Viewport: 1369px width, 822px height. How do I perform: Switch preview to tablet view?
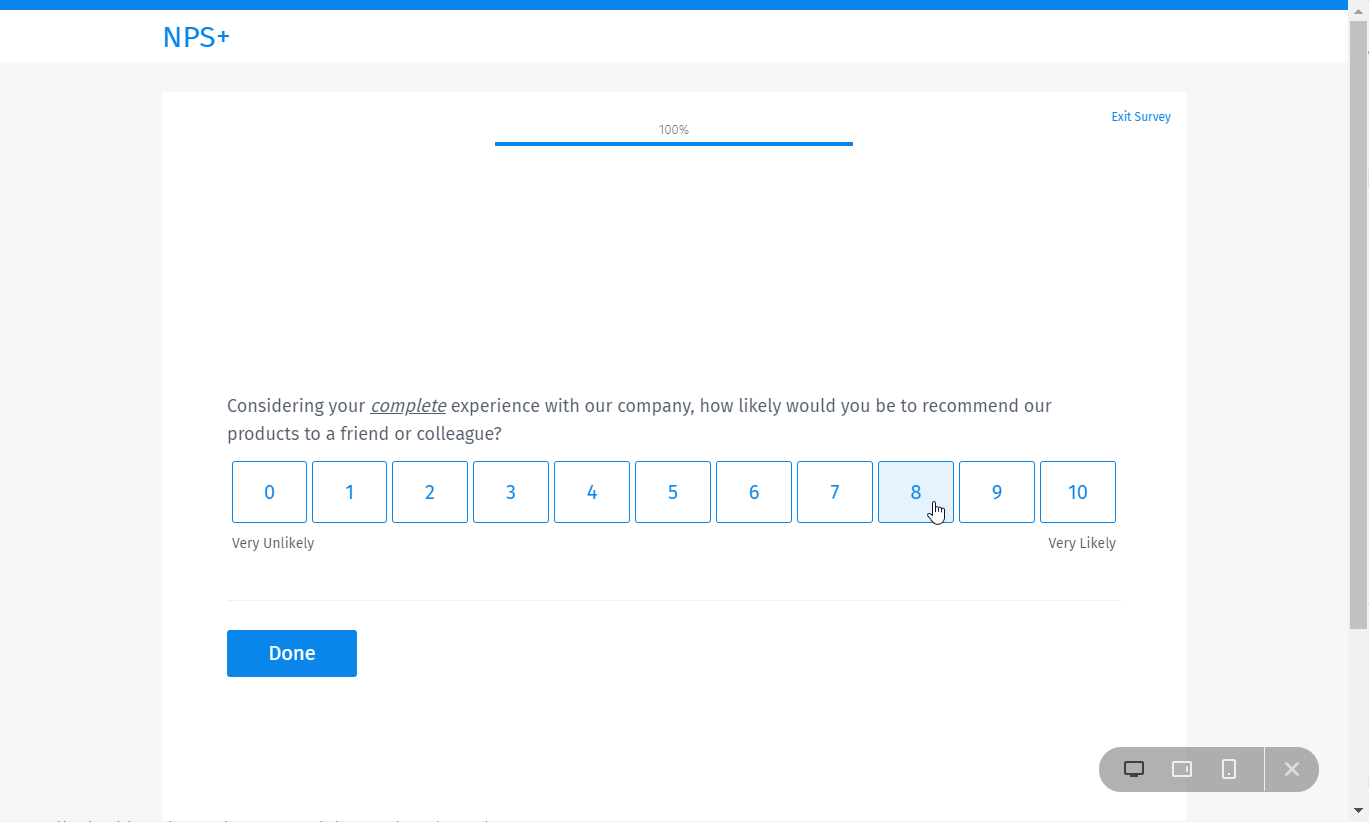1181,769
